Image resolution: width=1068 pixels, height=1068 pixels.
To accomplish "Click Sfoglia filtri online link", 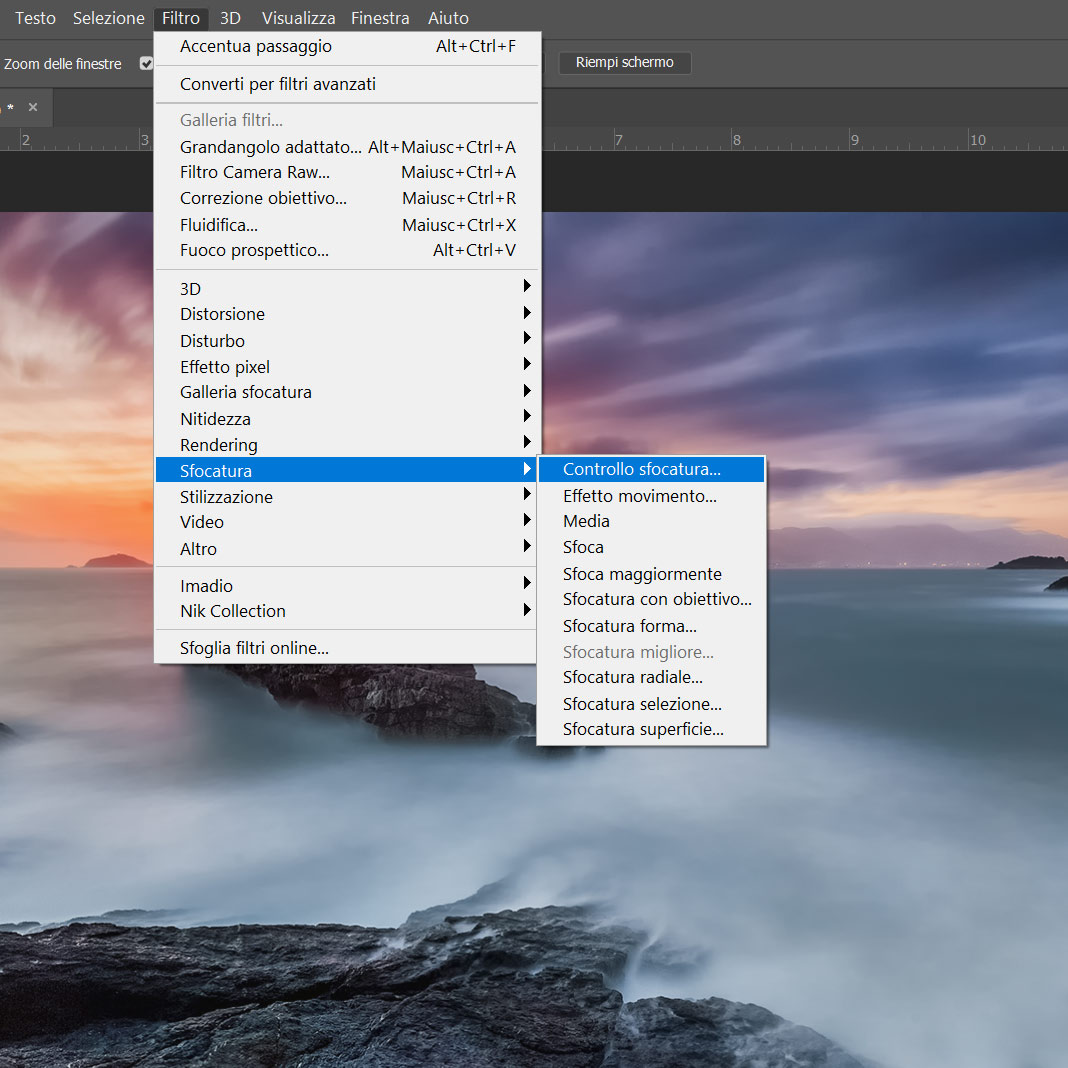I will 254,648.
